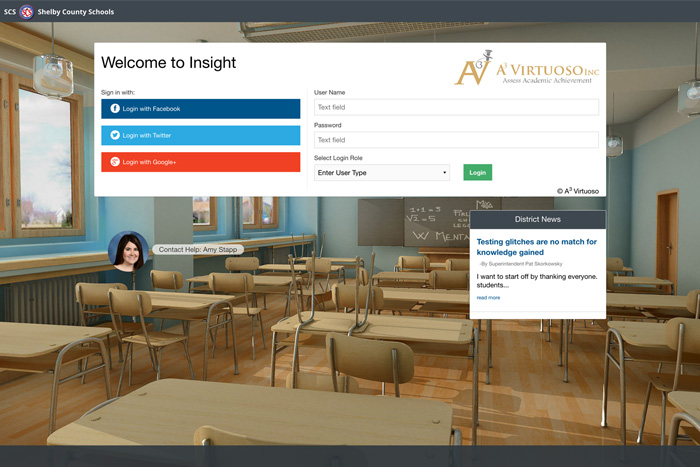The width and height of the screenshot is (700, 467).
Task: Click the A3 Virtuoso Inc logo
Action: point(527,69)
